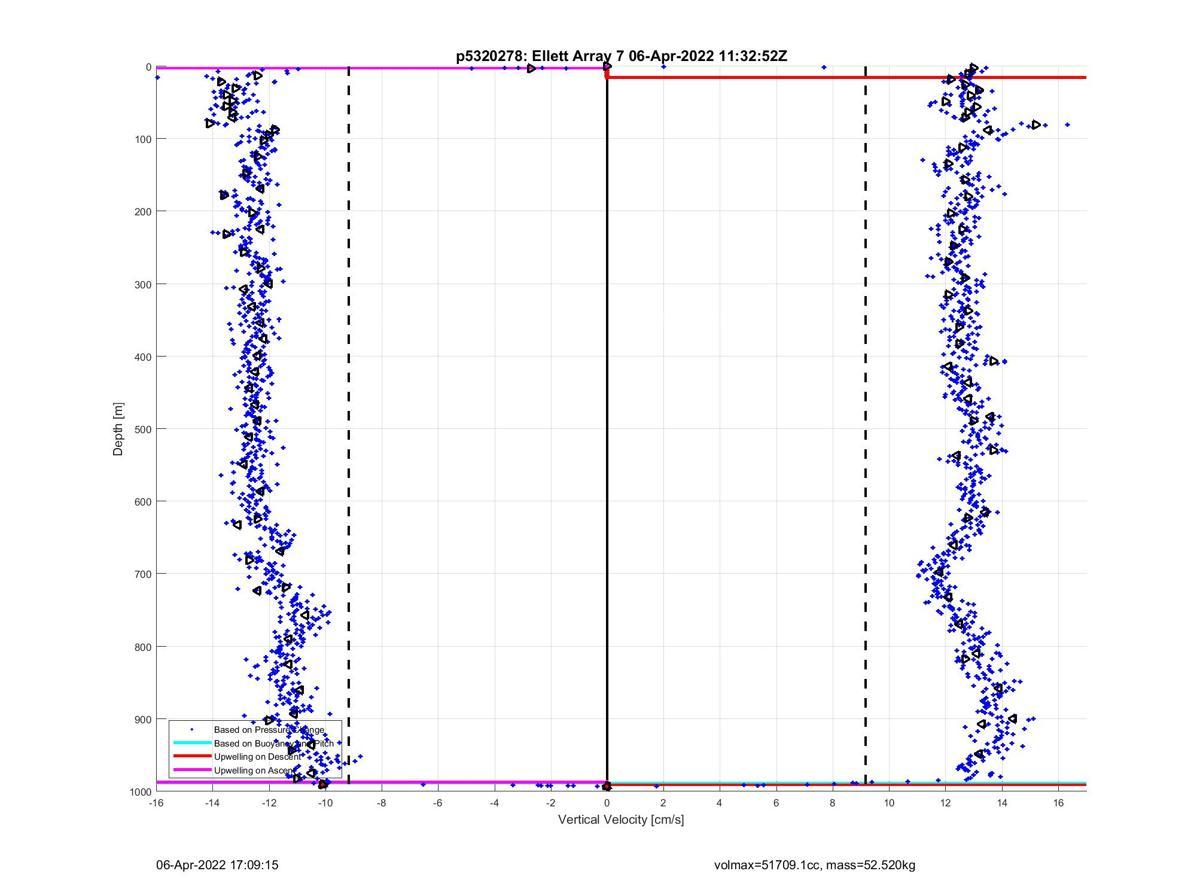Click velocity axis tick label '12'
Viewport: 1200px width, 889px height.
(945, 803)
